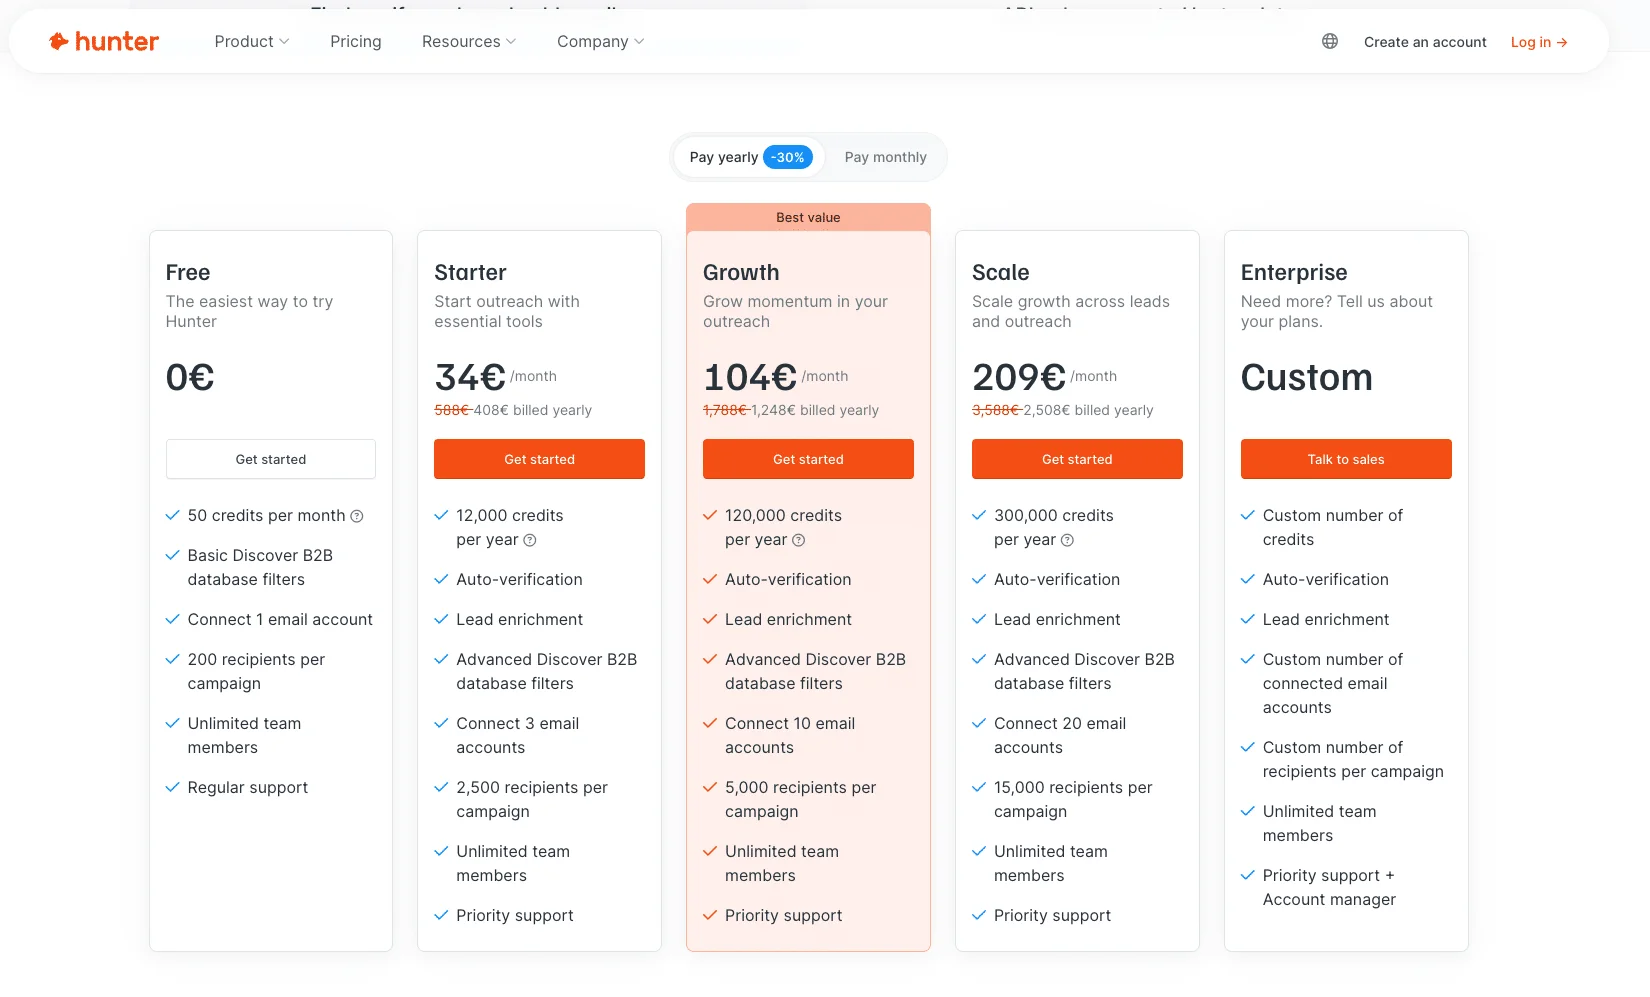
Task: Click the 0€ price text
Action: [190, 377]
